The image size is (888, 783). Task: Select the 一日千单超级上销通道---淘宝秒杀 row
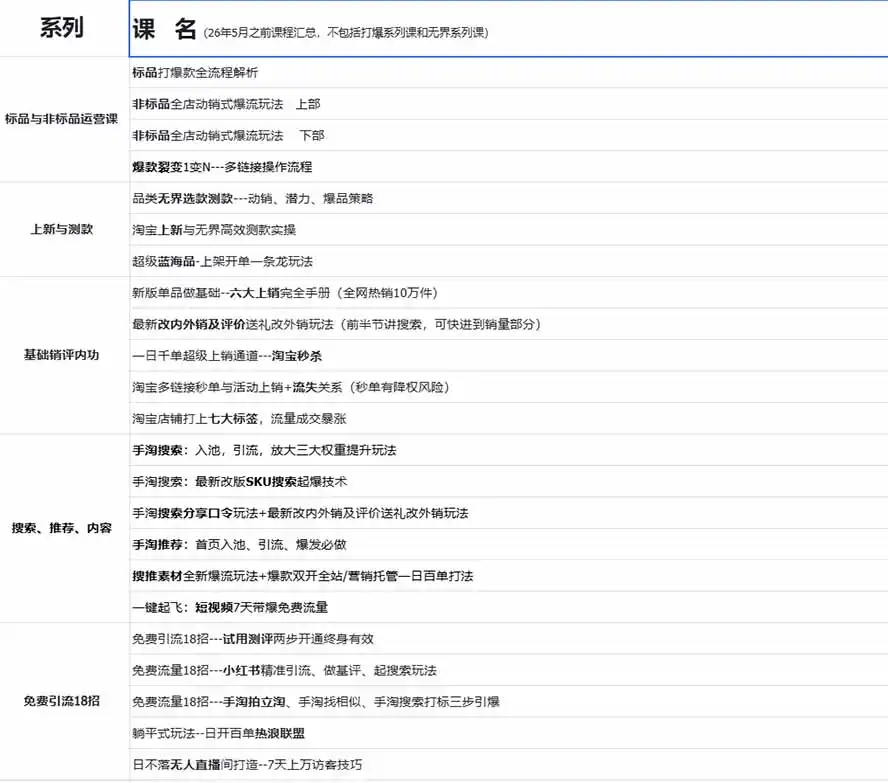click(x=509, y=356)
